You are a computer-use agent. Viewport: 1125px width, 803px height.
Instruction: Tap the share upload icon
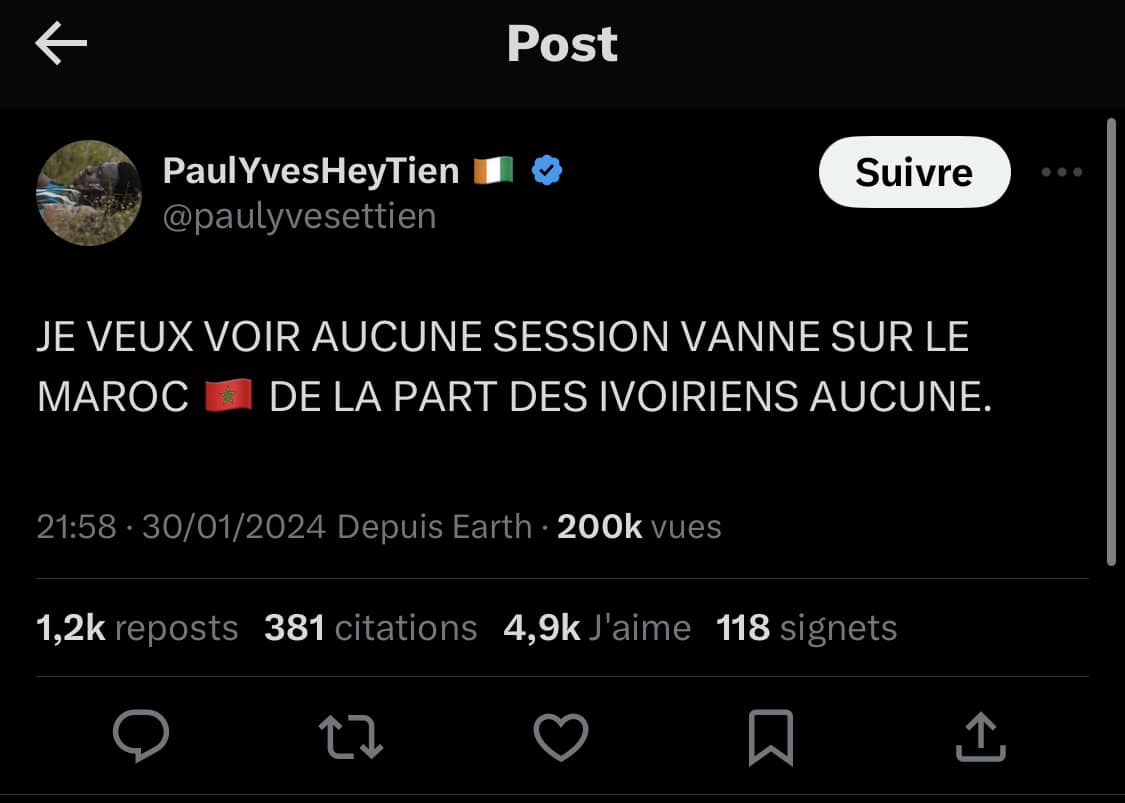click(981, 737)
